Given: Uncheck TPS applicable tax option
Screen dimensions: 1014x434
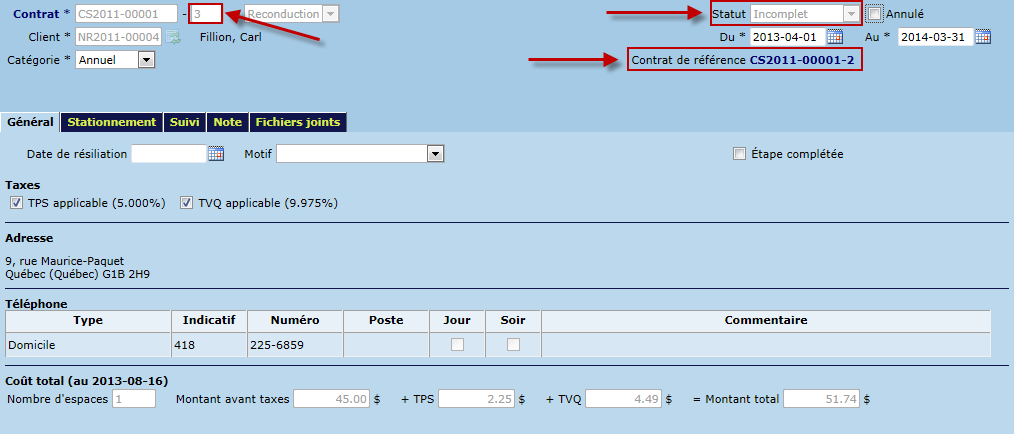Looking at the screenshot, I should [x=16, y=203].
